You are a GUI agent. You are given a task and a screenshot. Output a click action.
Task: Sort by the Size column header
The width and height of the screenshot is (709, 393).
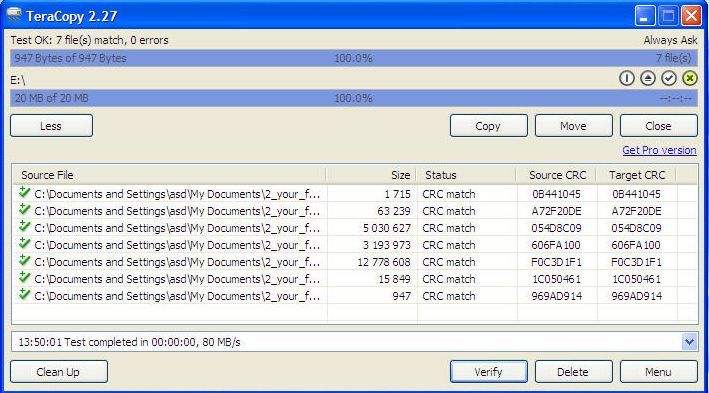point(371,175)
